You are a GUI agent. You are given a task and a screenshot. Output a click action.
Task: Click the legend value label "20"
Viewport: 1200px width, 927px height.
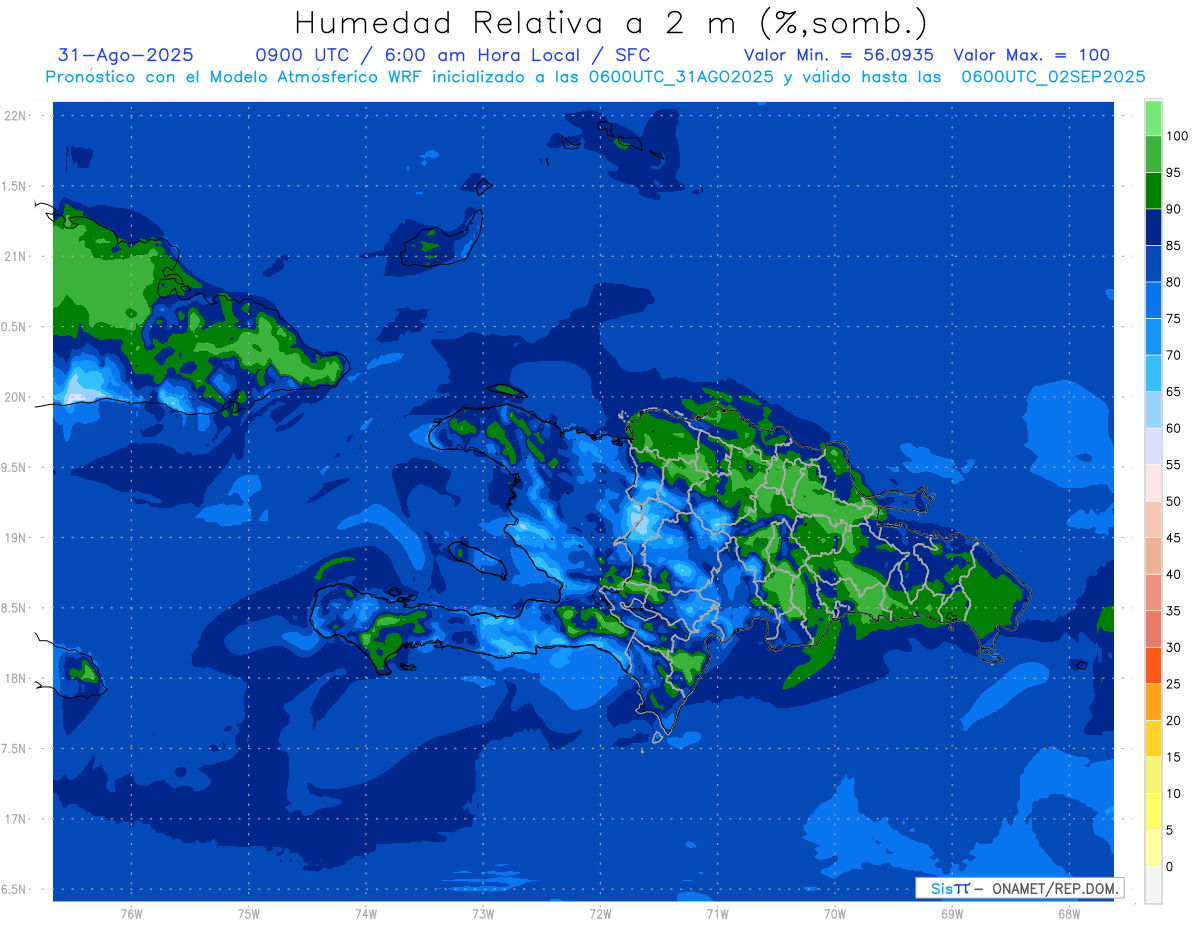[x=1173, y=720]
